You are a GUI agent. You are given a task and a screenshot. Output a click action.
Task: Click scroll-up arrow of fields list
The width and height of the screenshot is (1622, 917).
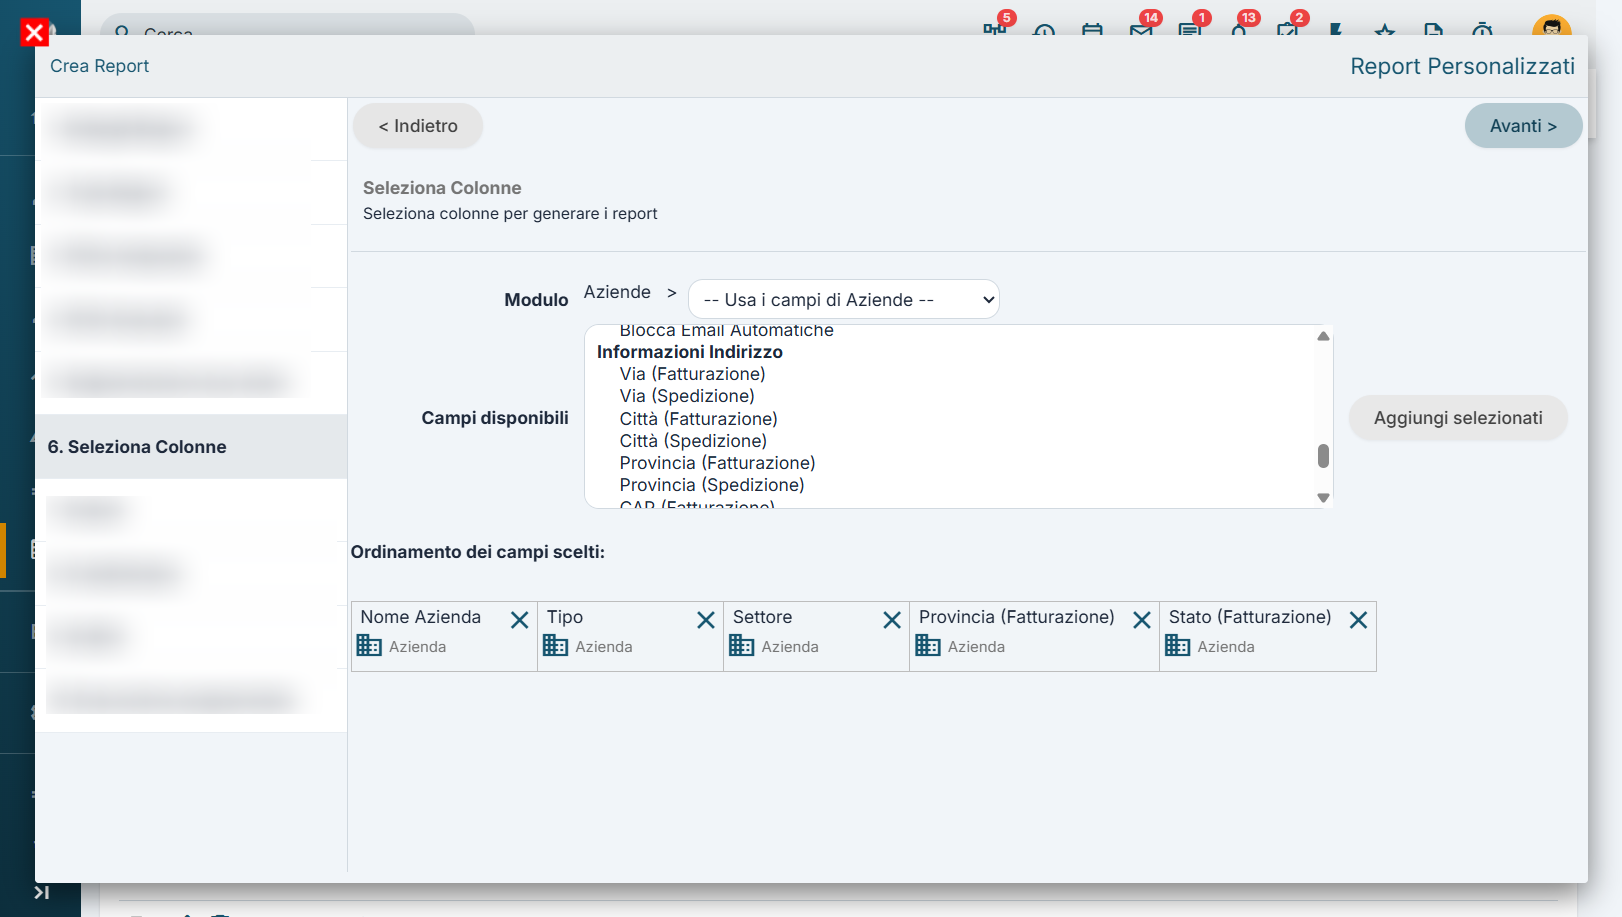point(1323,336)
